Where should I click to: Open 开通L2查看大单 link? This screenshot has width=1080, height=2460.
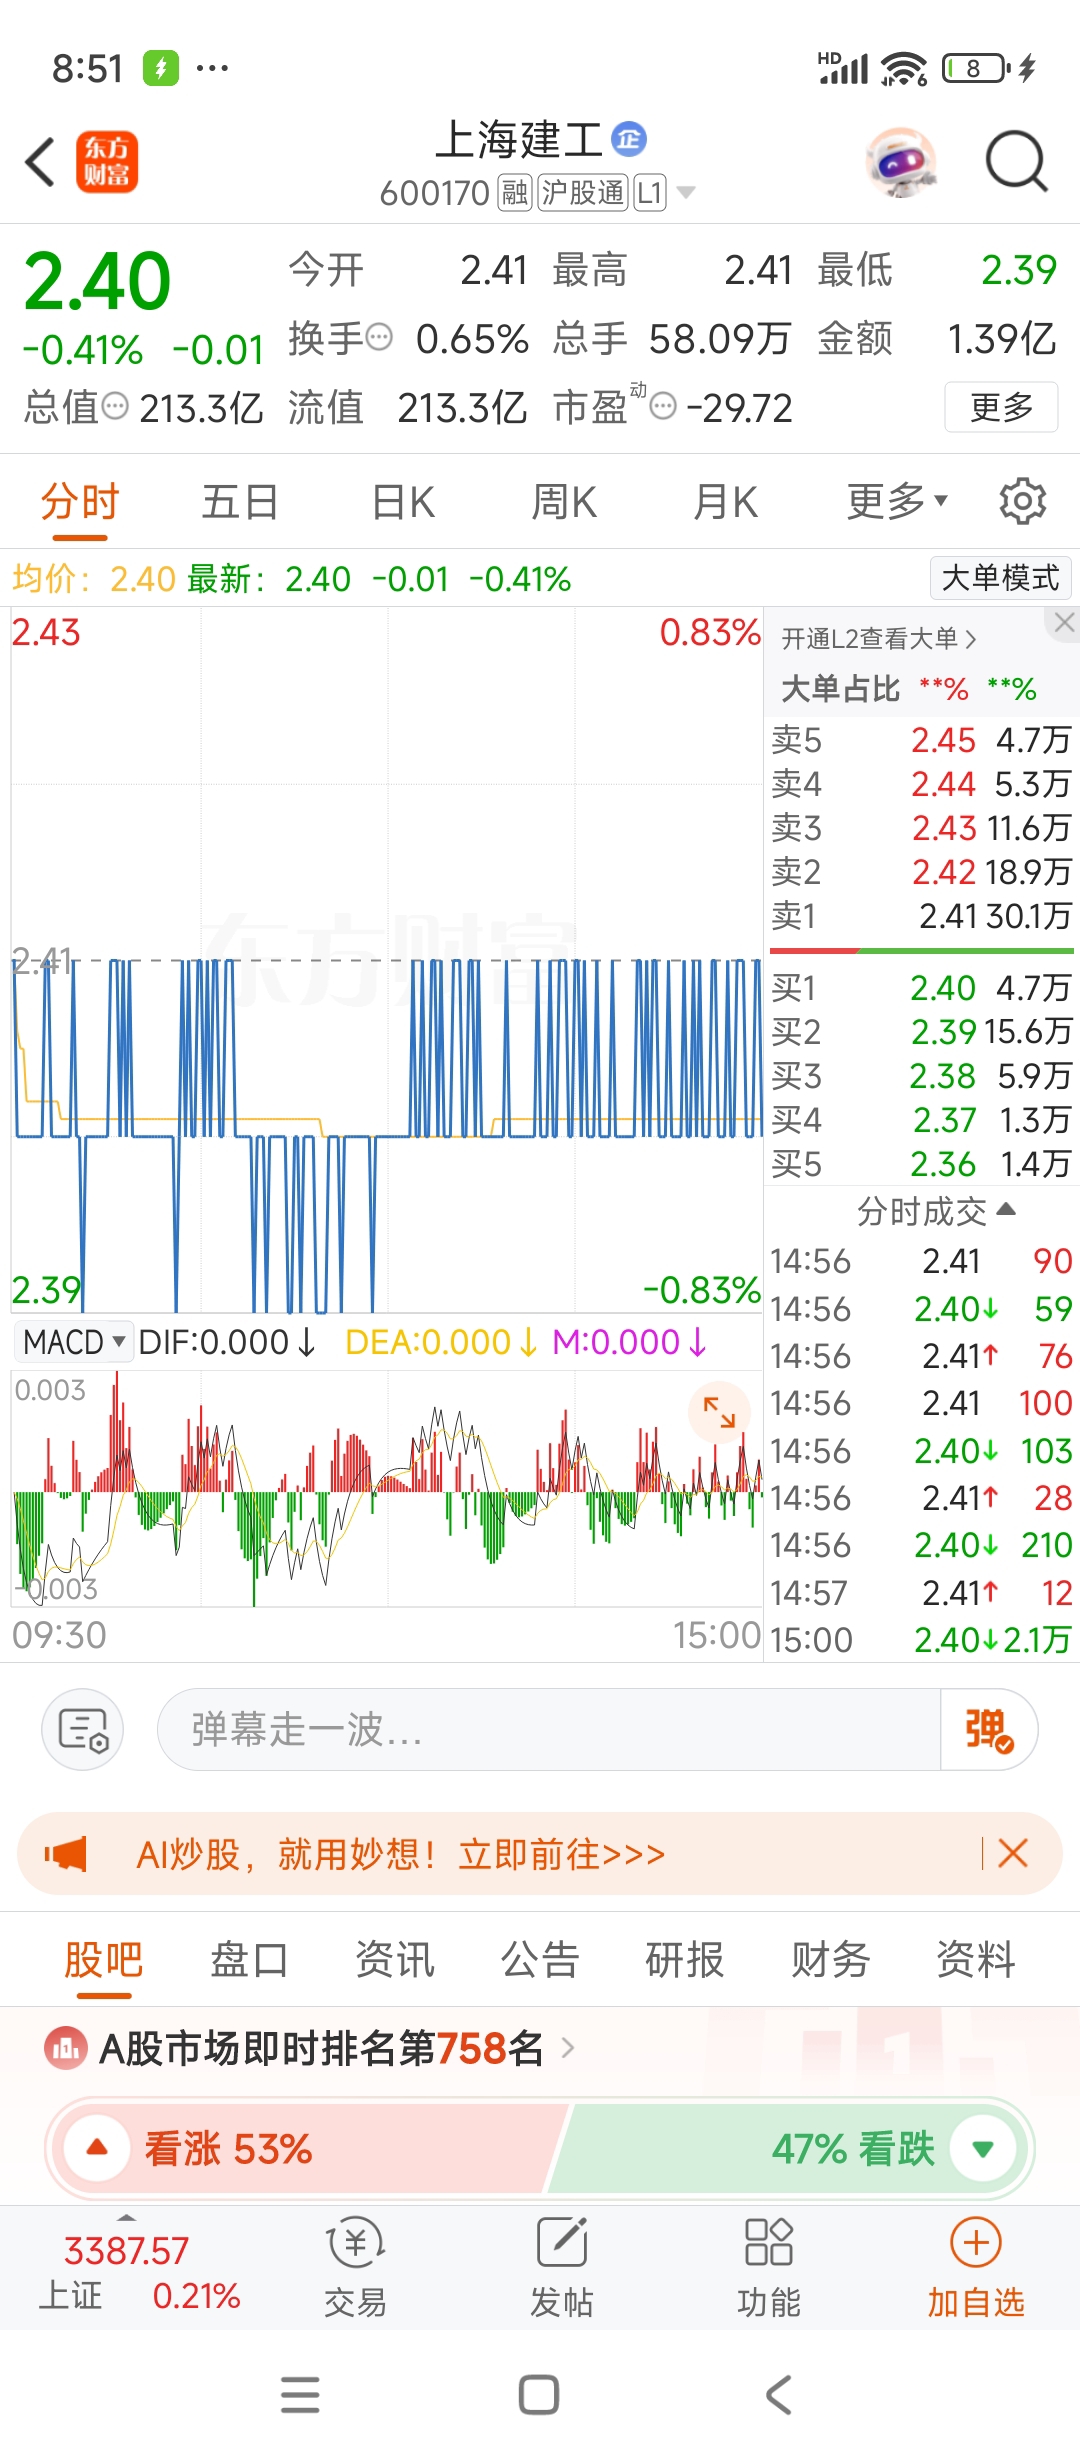(x=878, y=638)
